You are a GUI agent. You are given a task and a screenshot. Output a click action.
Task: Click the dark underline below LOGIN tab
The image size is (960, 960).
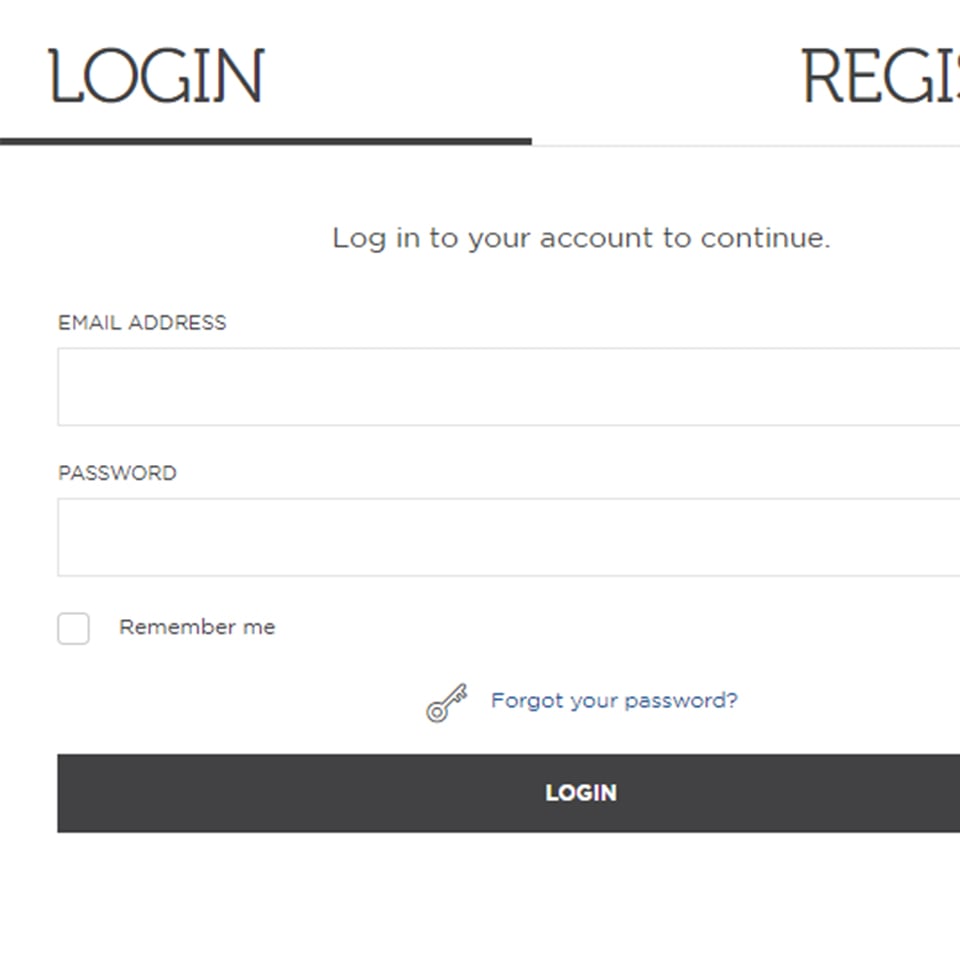pyautogui.click(x=266, y=141)
